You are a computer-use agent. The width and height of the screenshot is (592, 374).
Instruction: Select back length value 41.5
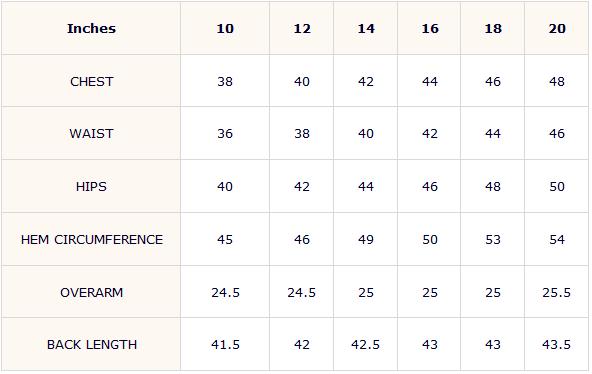pyautogui.click(x=225, y=345)
